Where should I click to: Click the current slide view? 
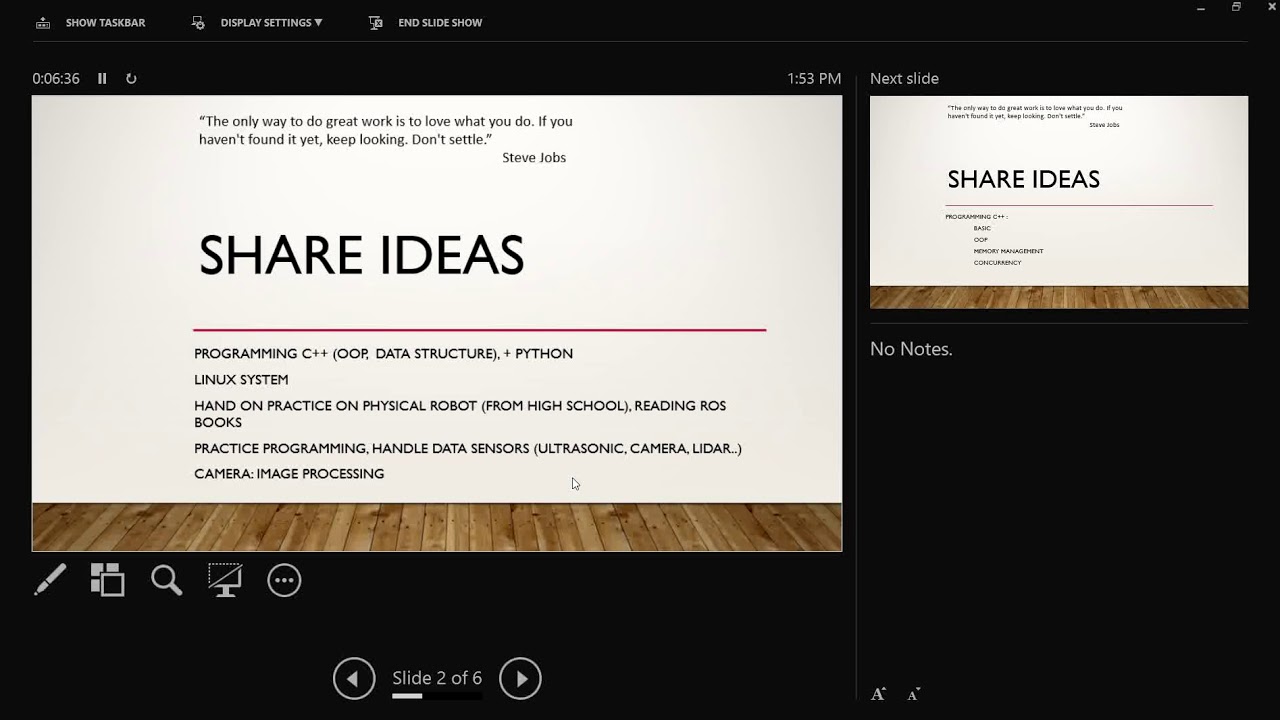tap(437, 323)
